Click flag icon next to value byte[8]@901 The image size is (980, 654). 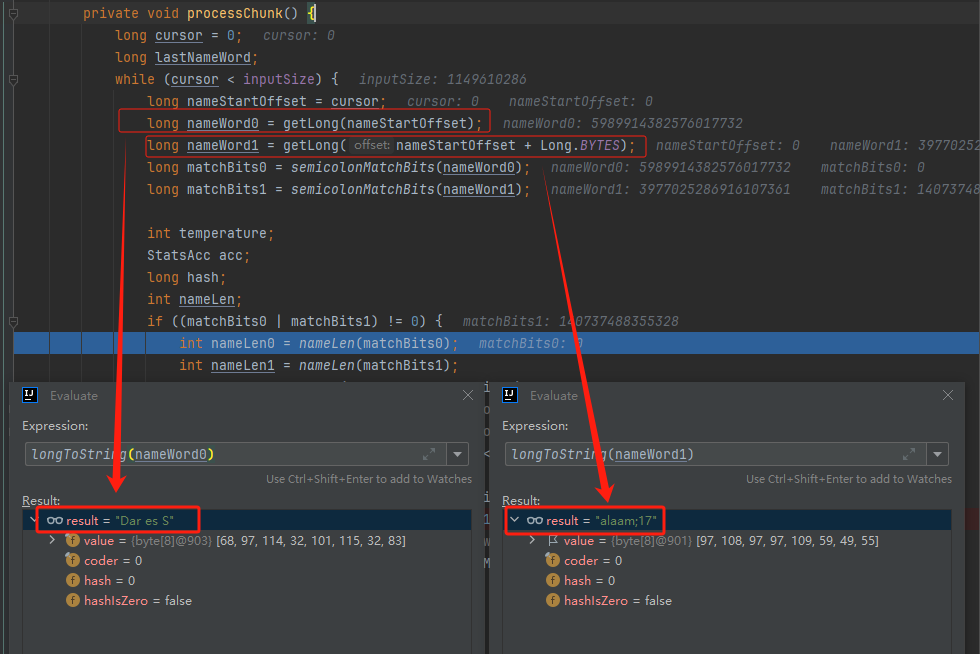[x=552, y=540]
